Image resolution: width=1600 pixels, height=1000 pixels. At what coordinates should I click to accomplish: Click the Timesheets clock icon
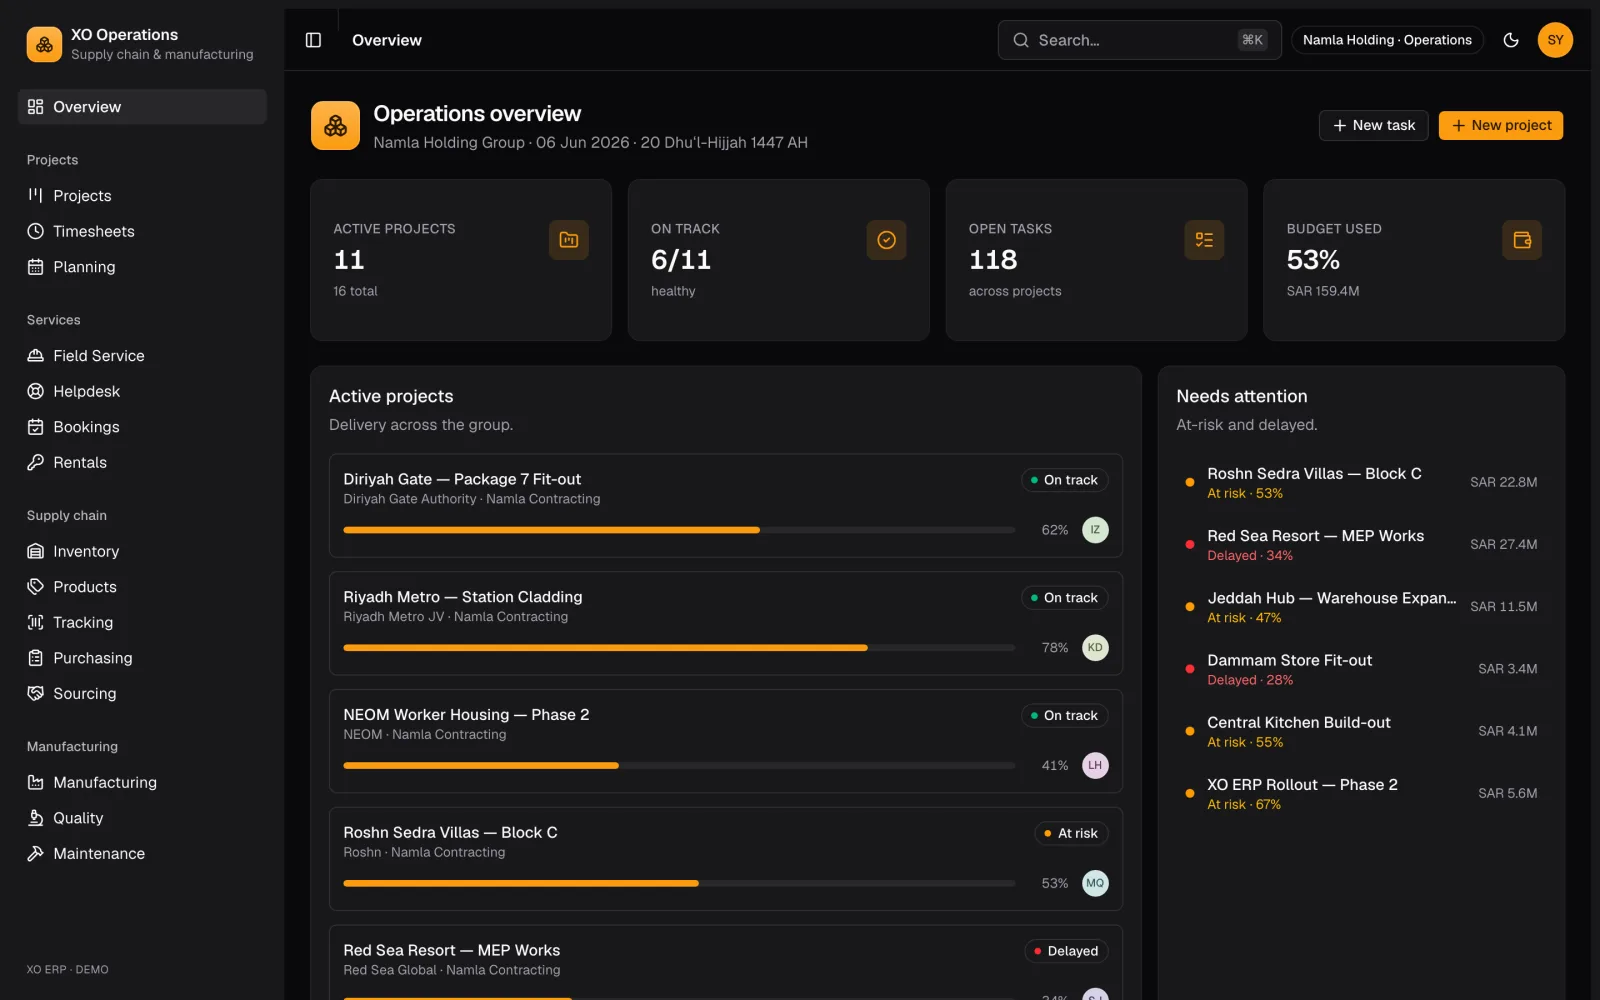[36, 231]
